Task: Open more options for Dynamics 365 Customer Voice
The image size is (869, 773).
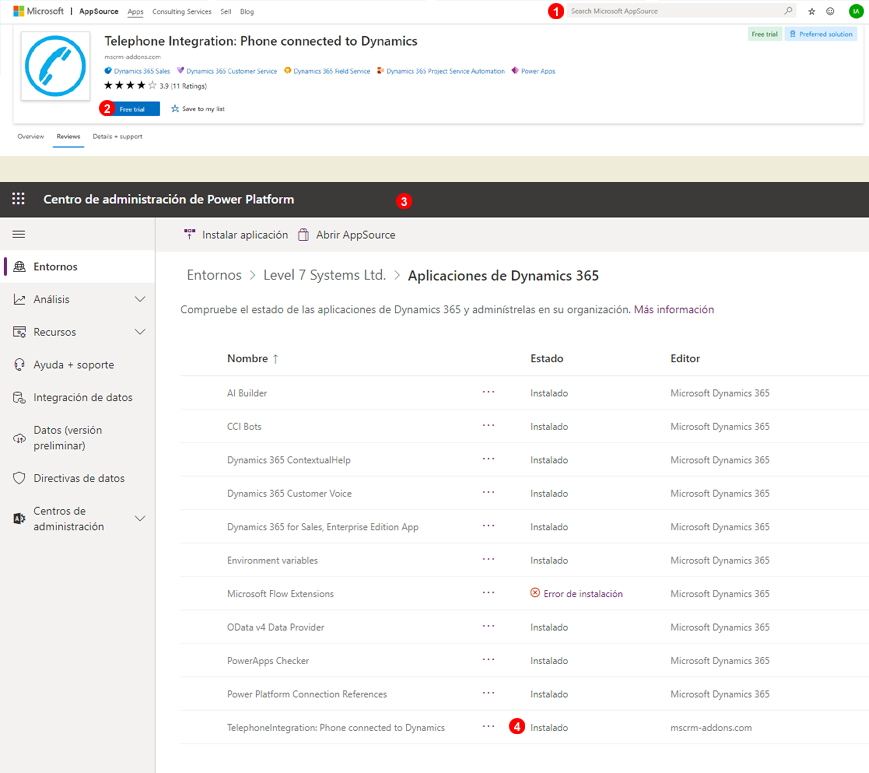Action: 488,492
